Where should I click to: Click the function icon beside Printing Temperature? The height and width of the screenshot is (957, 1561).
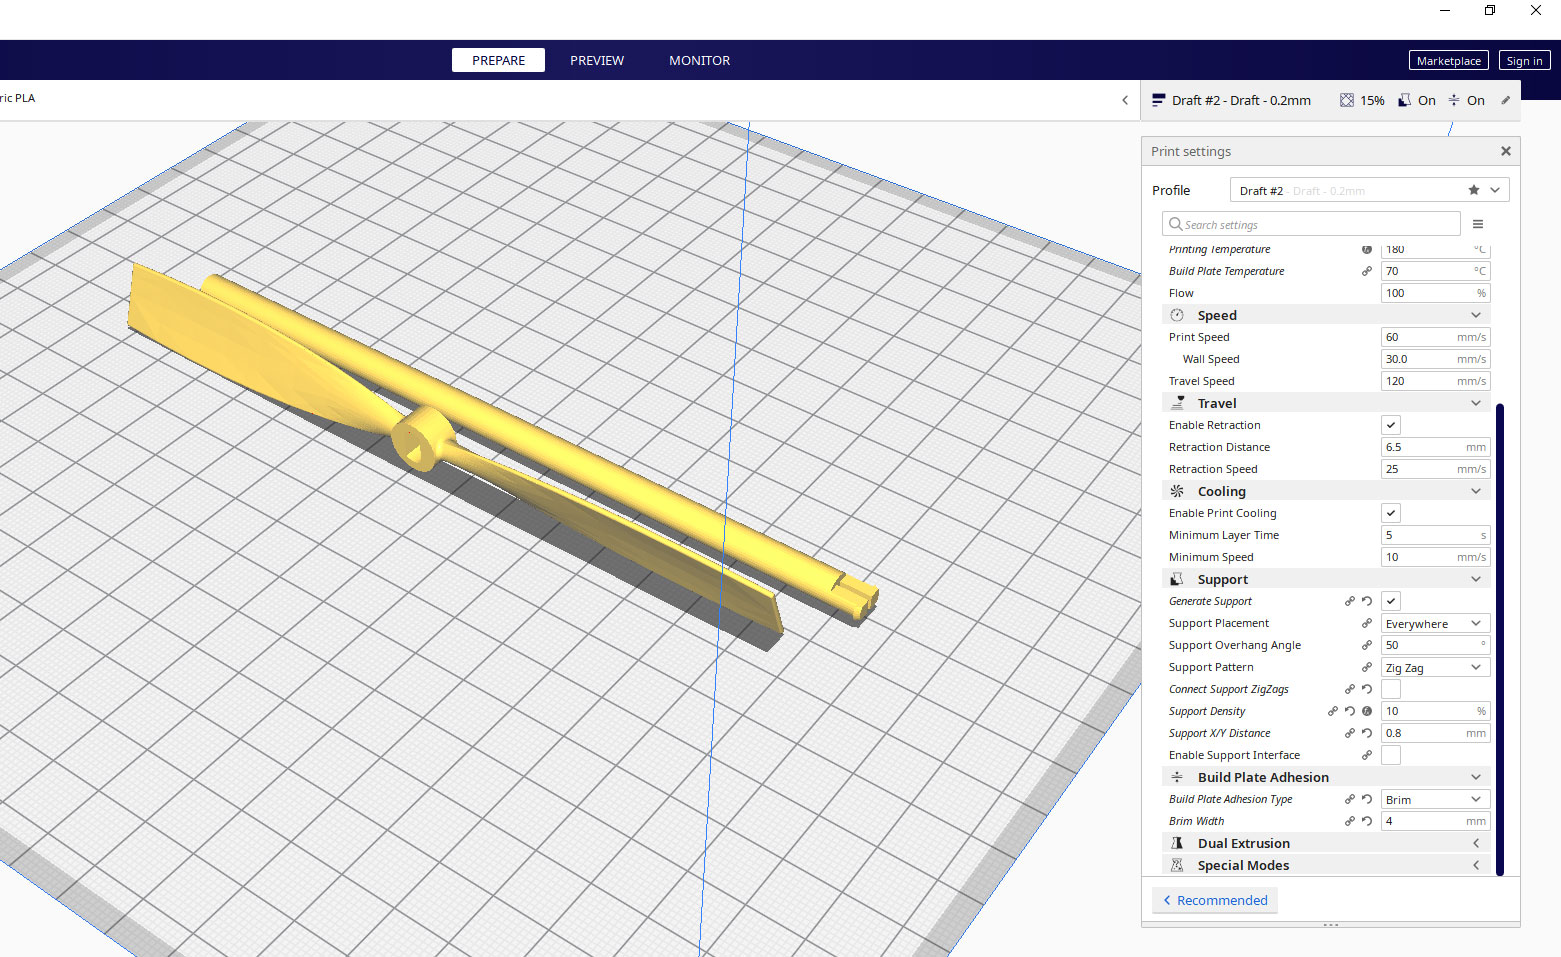1367,249
